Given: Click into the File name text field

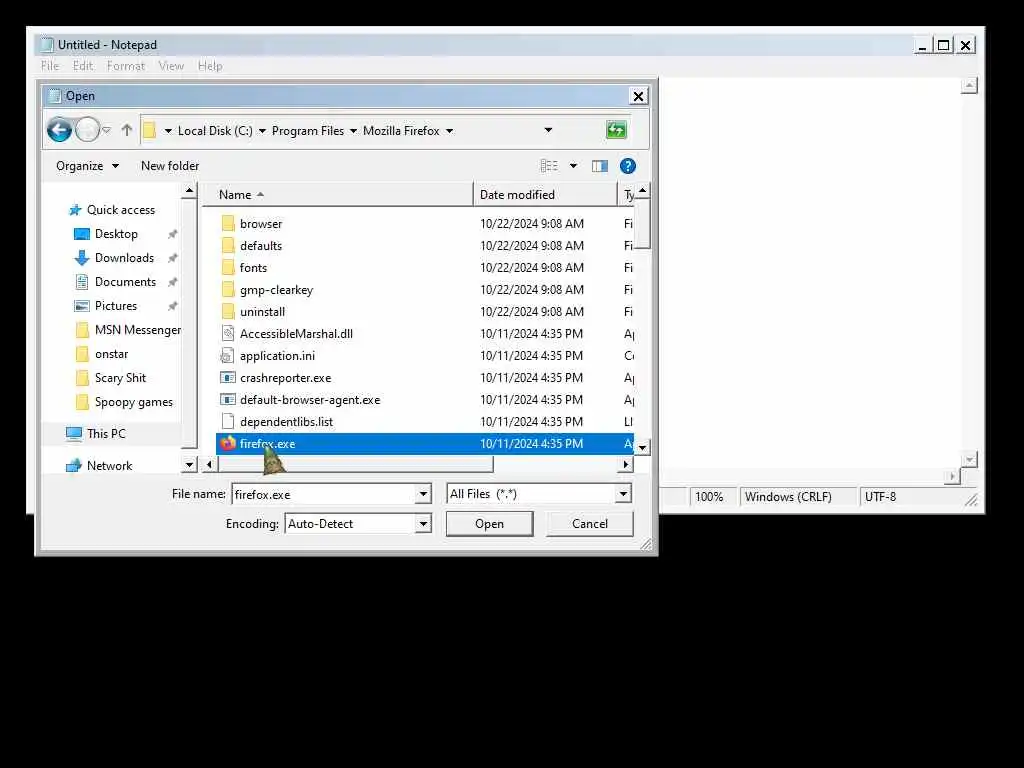Looking at the screenshot, I should pos(324,494).
